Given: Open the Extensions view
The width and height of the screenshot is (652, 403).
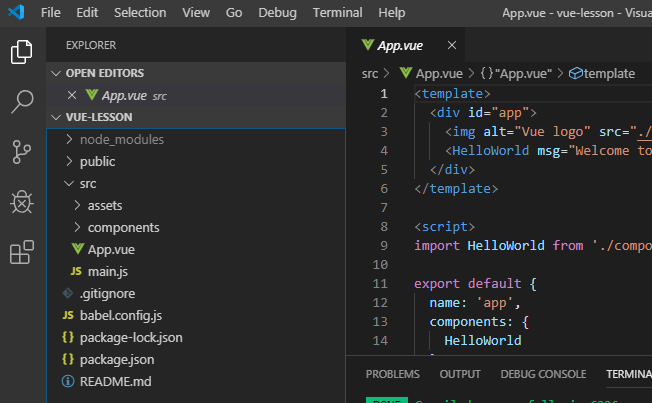Looking at the screenshot, I should [22, 252].
